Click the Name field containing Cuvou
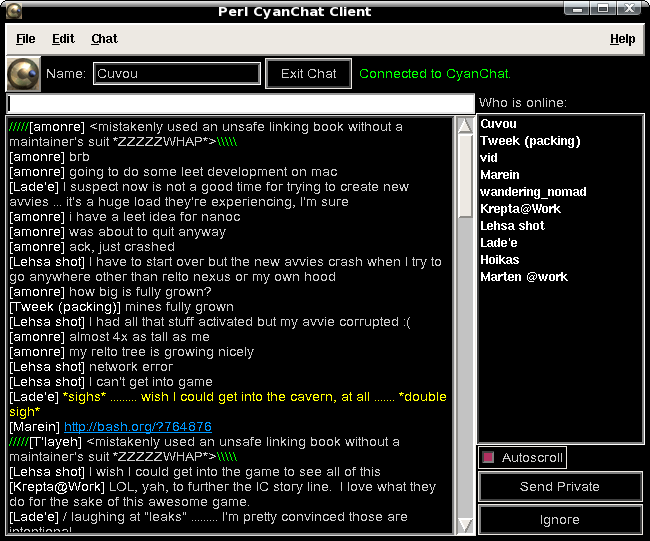650x541 pixels. (177, 74)
